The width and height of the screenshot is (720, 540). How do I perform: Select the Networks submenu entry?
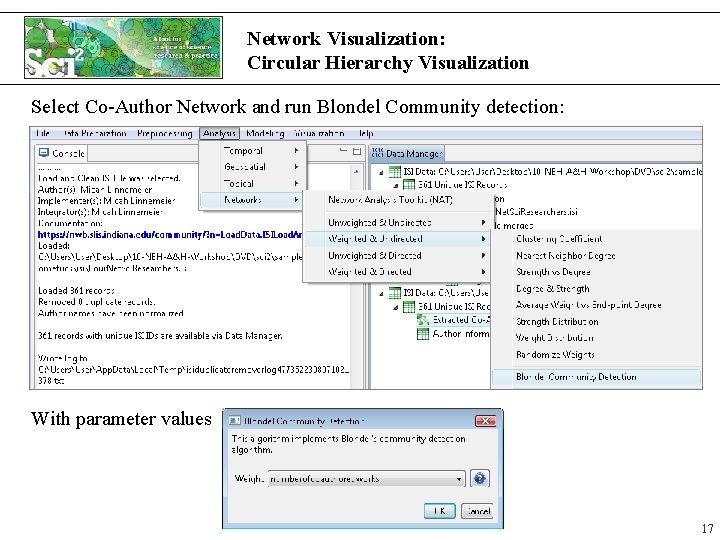[253, 200]
